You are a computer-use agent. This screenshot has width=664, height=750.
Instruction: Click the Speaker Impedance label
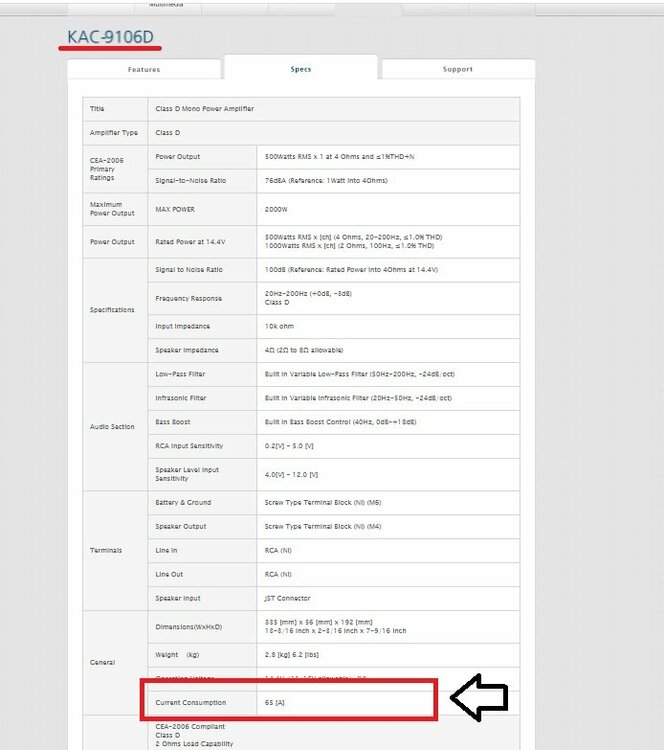[x=187, y=350]
